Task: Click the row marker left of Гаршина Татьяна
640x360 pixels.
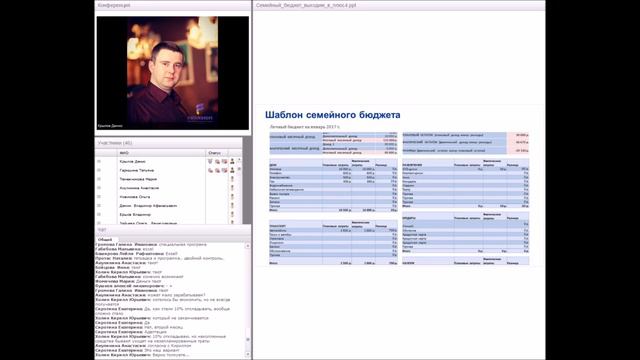Action: [x=99, y=170]
